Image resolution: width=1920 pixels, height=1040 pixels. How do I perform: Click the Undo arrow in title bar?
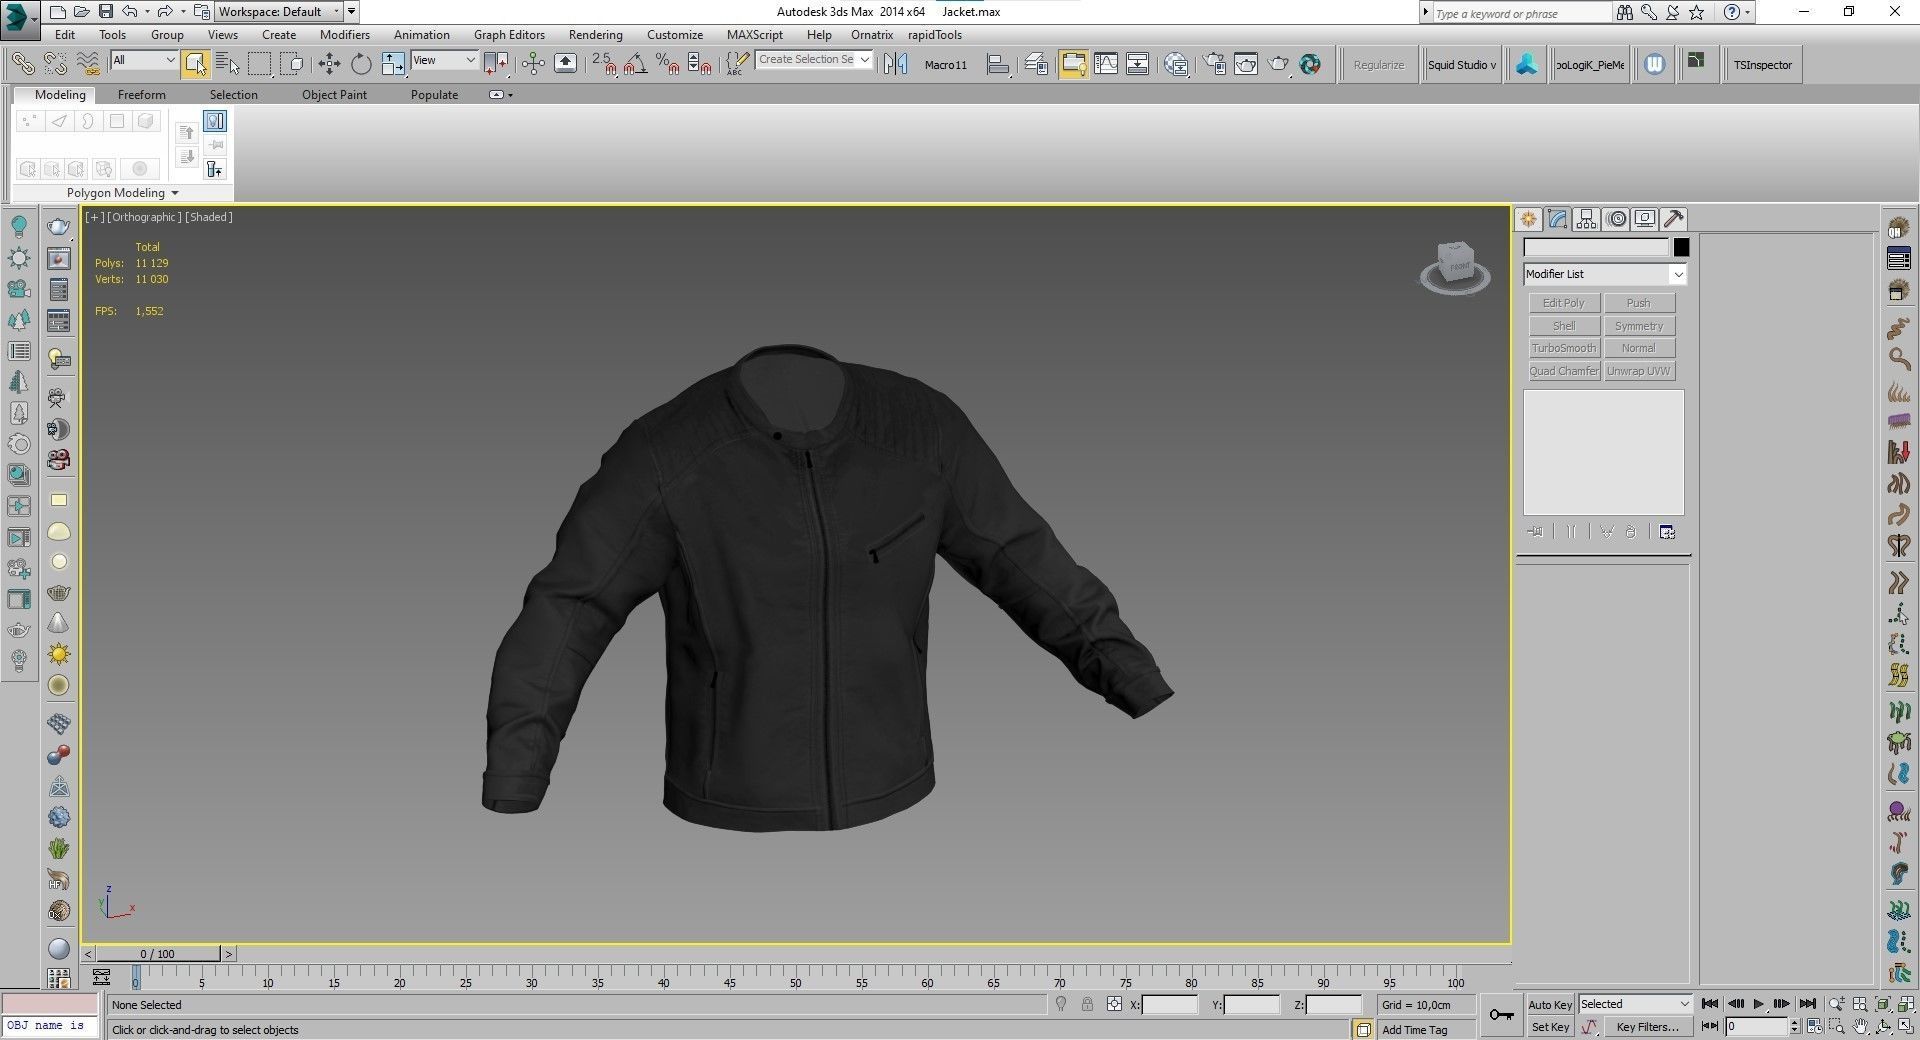click(x=130, y=12)
